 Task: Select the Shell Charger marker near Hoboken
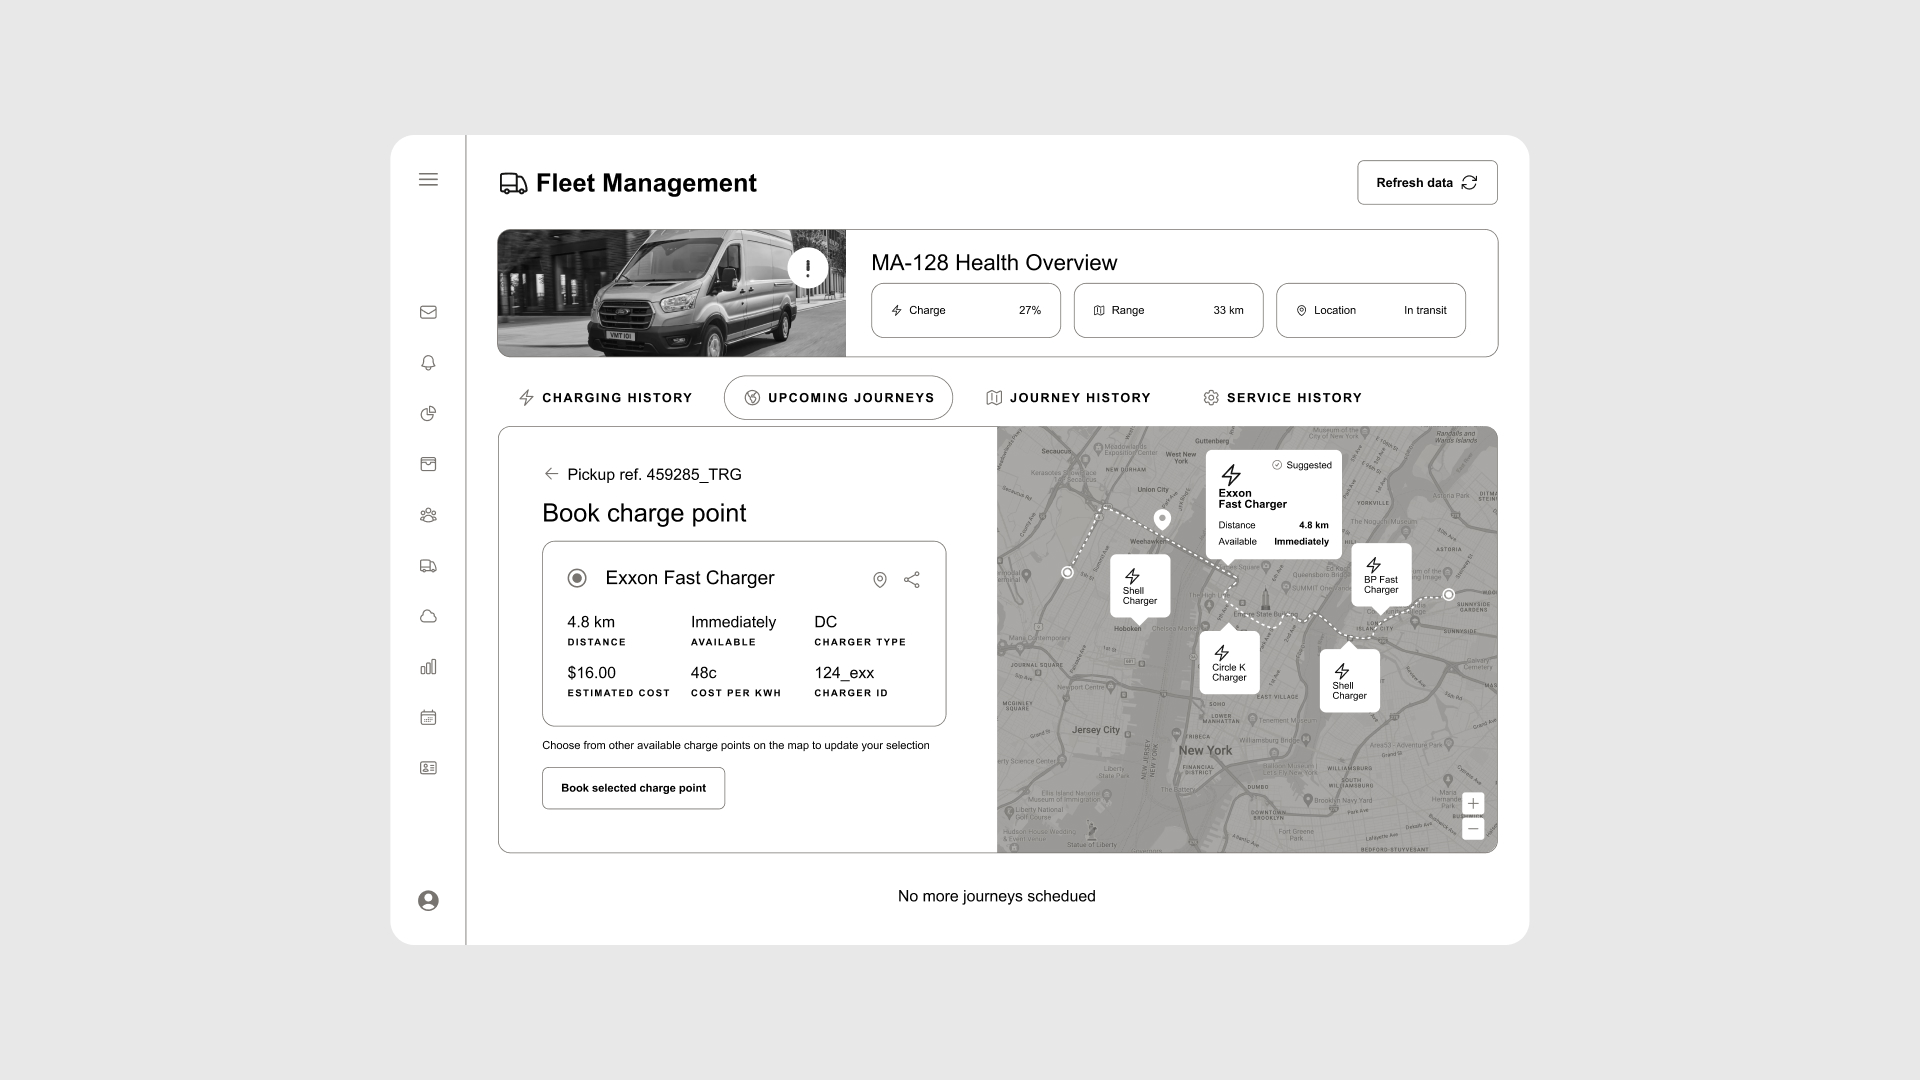(1139, 586)
